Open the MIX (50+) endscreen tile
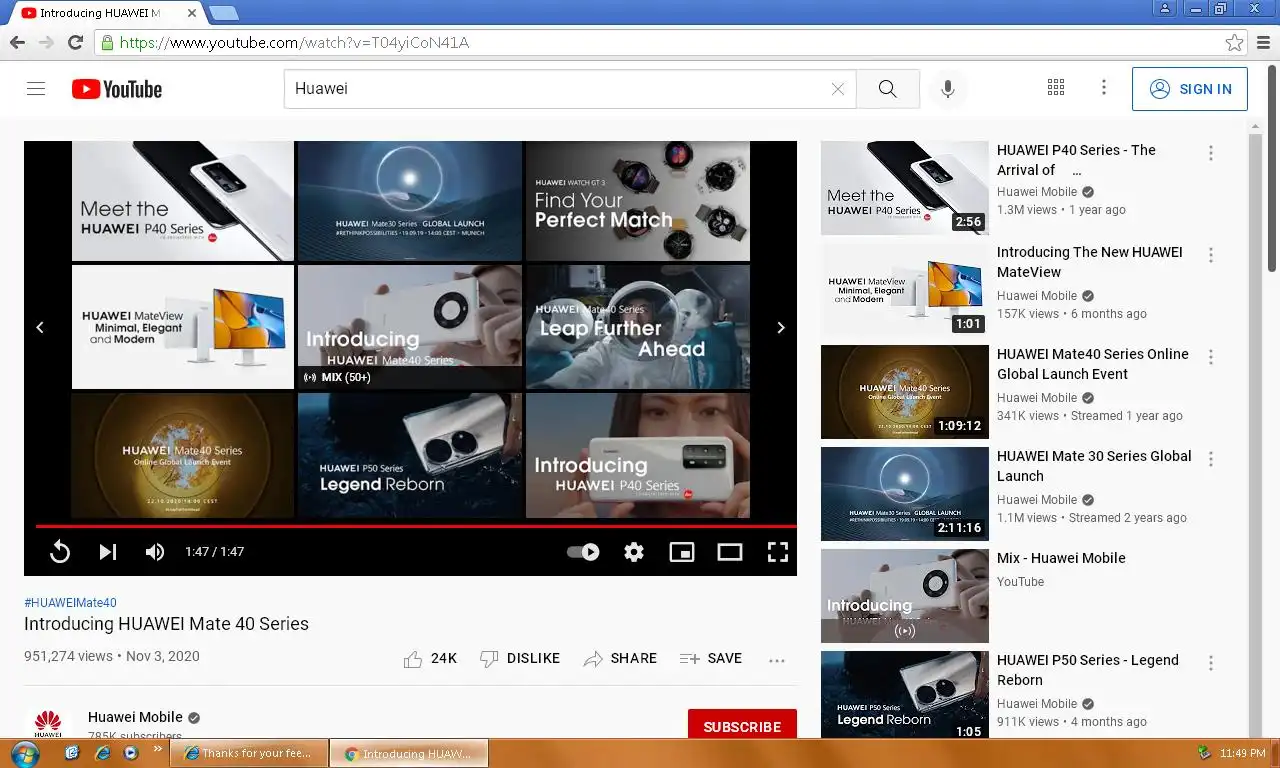The width and height of the screenshot is (1280, 768). tap(410, 327)
